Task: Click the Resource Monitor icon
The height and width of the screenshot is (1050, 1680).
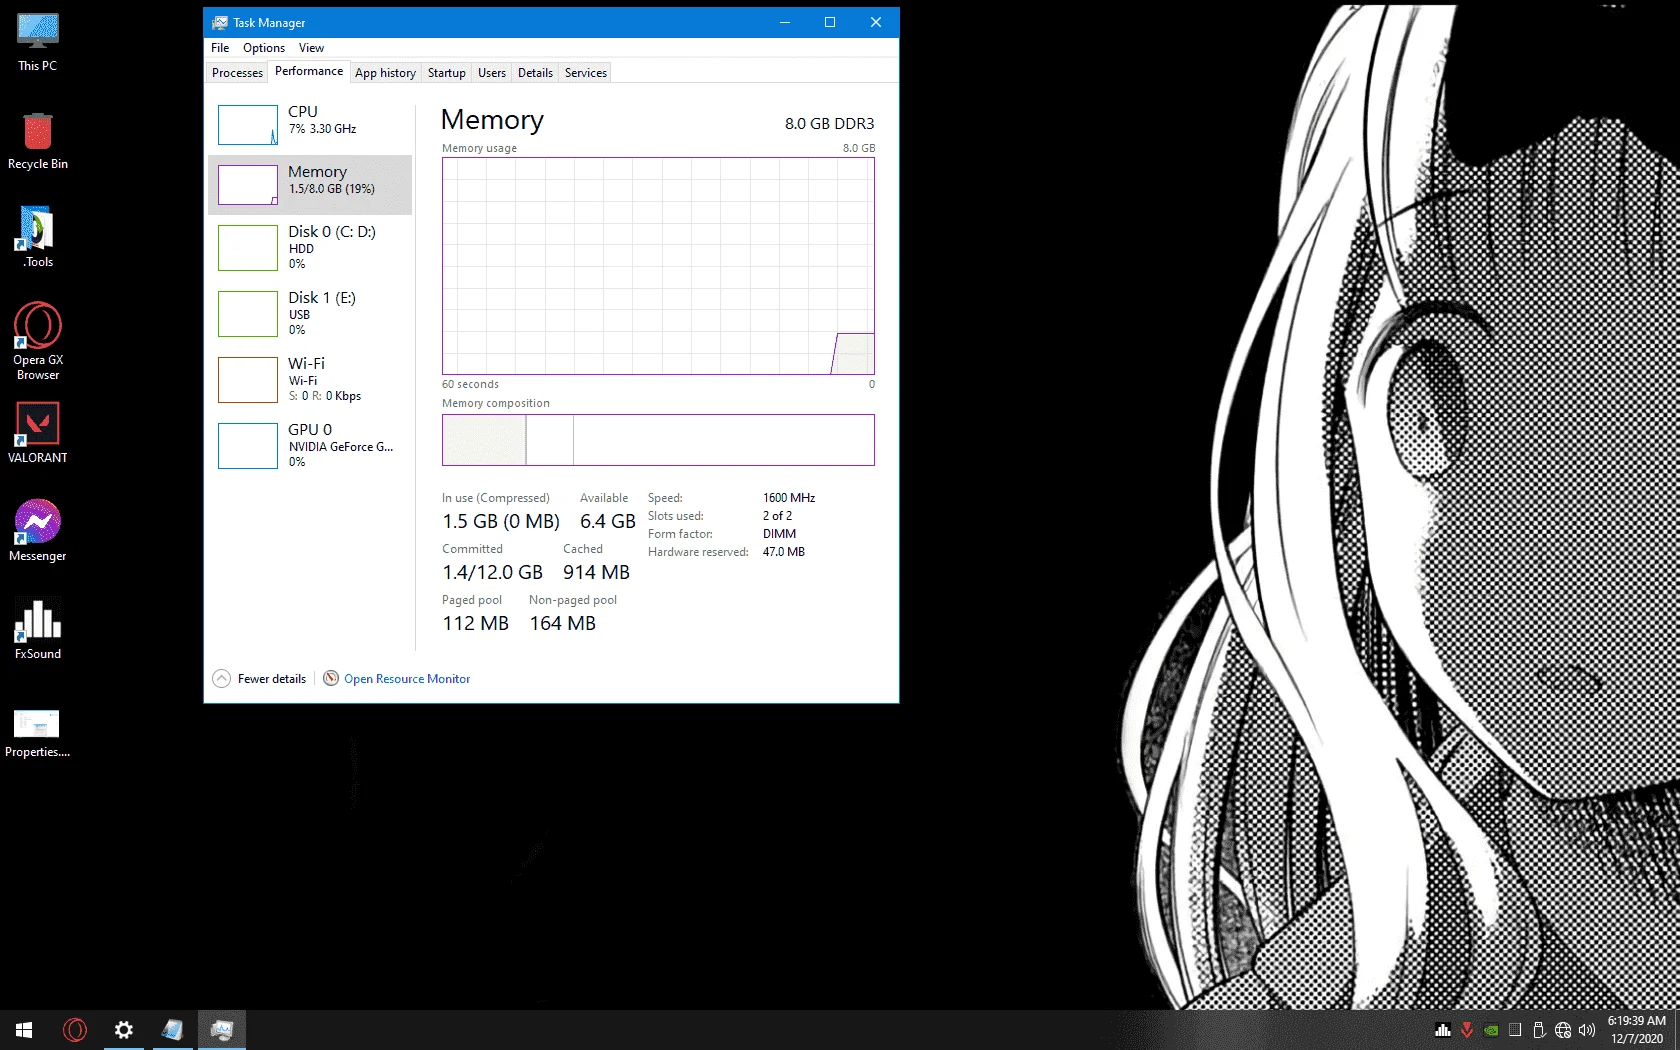Action: [331, 678]
